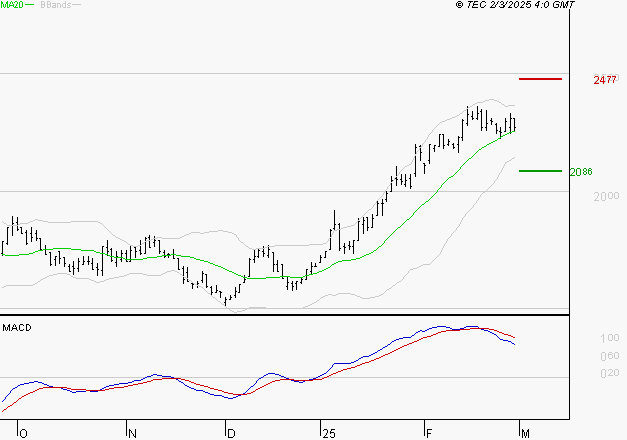The image size is (627, 440).
Task: Click the 020 MACD axis label
Action: [610, 373]
